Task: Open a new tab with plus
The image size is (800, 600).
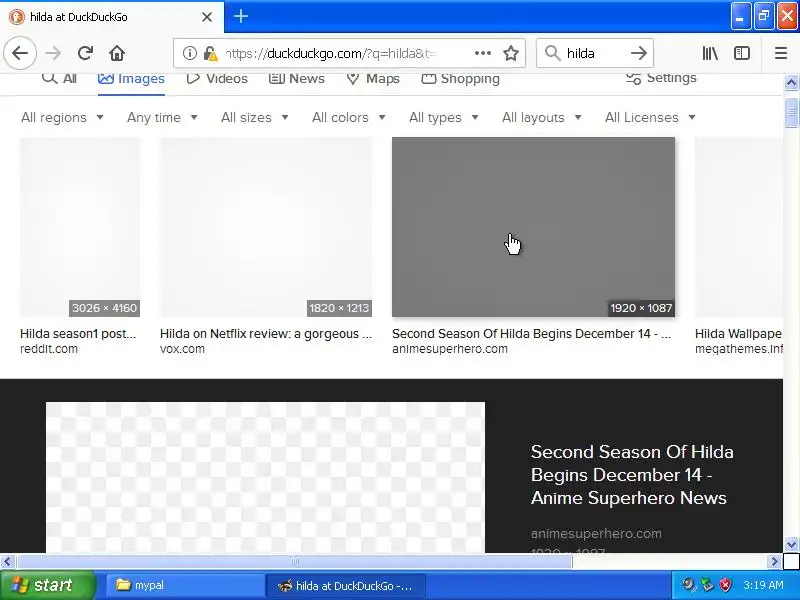Action: pos(241,16)
